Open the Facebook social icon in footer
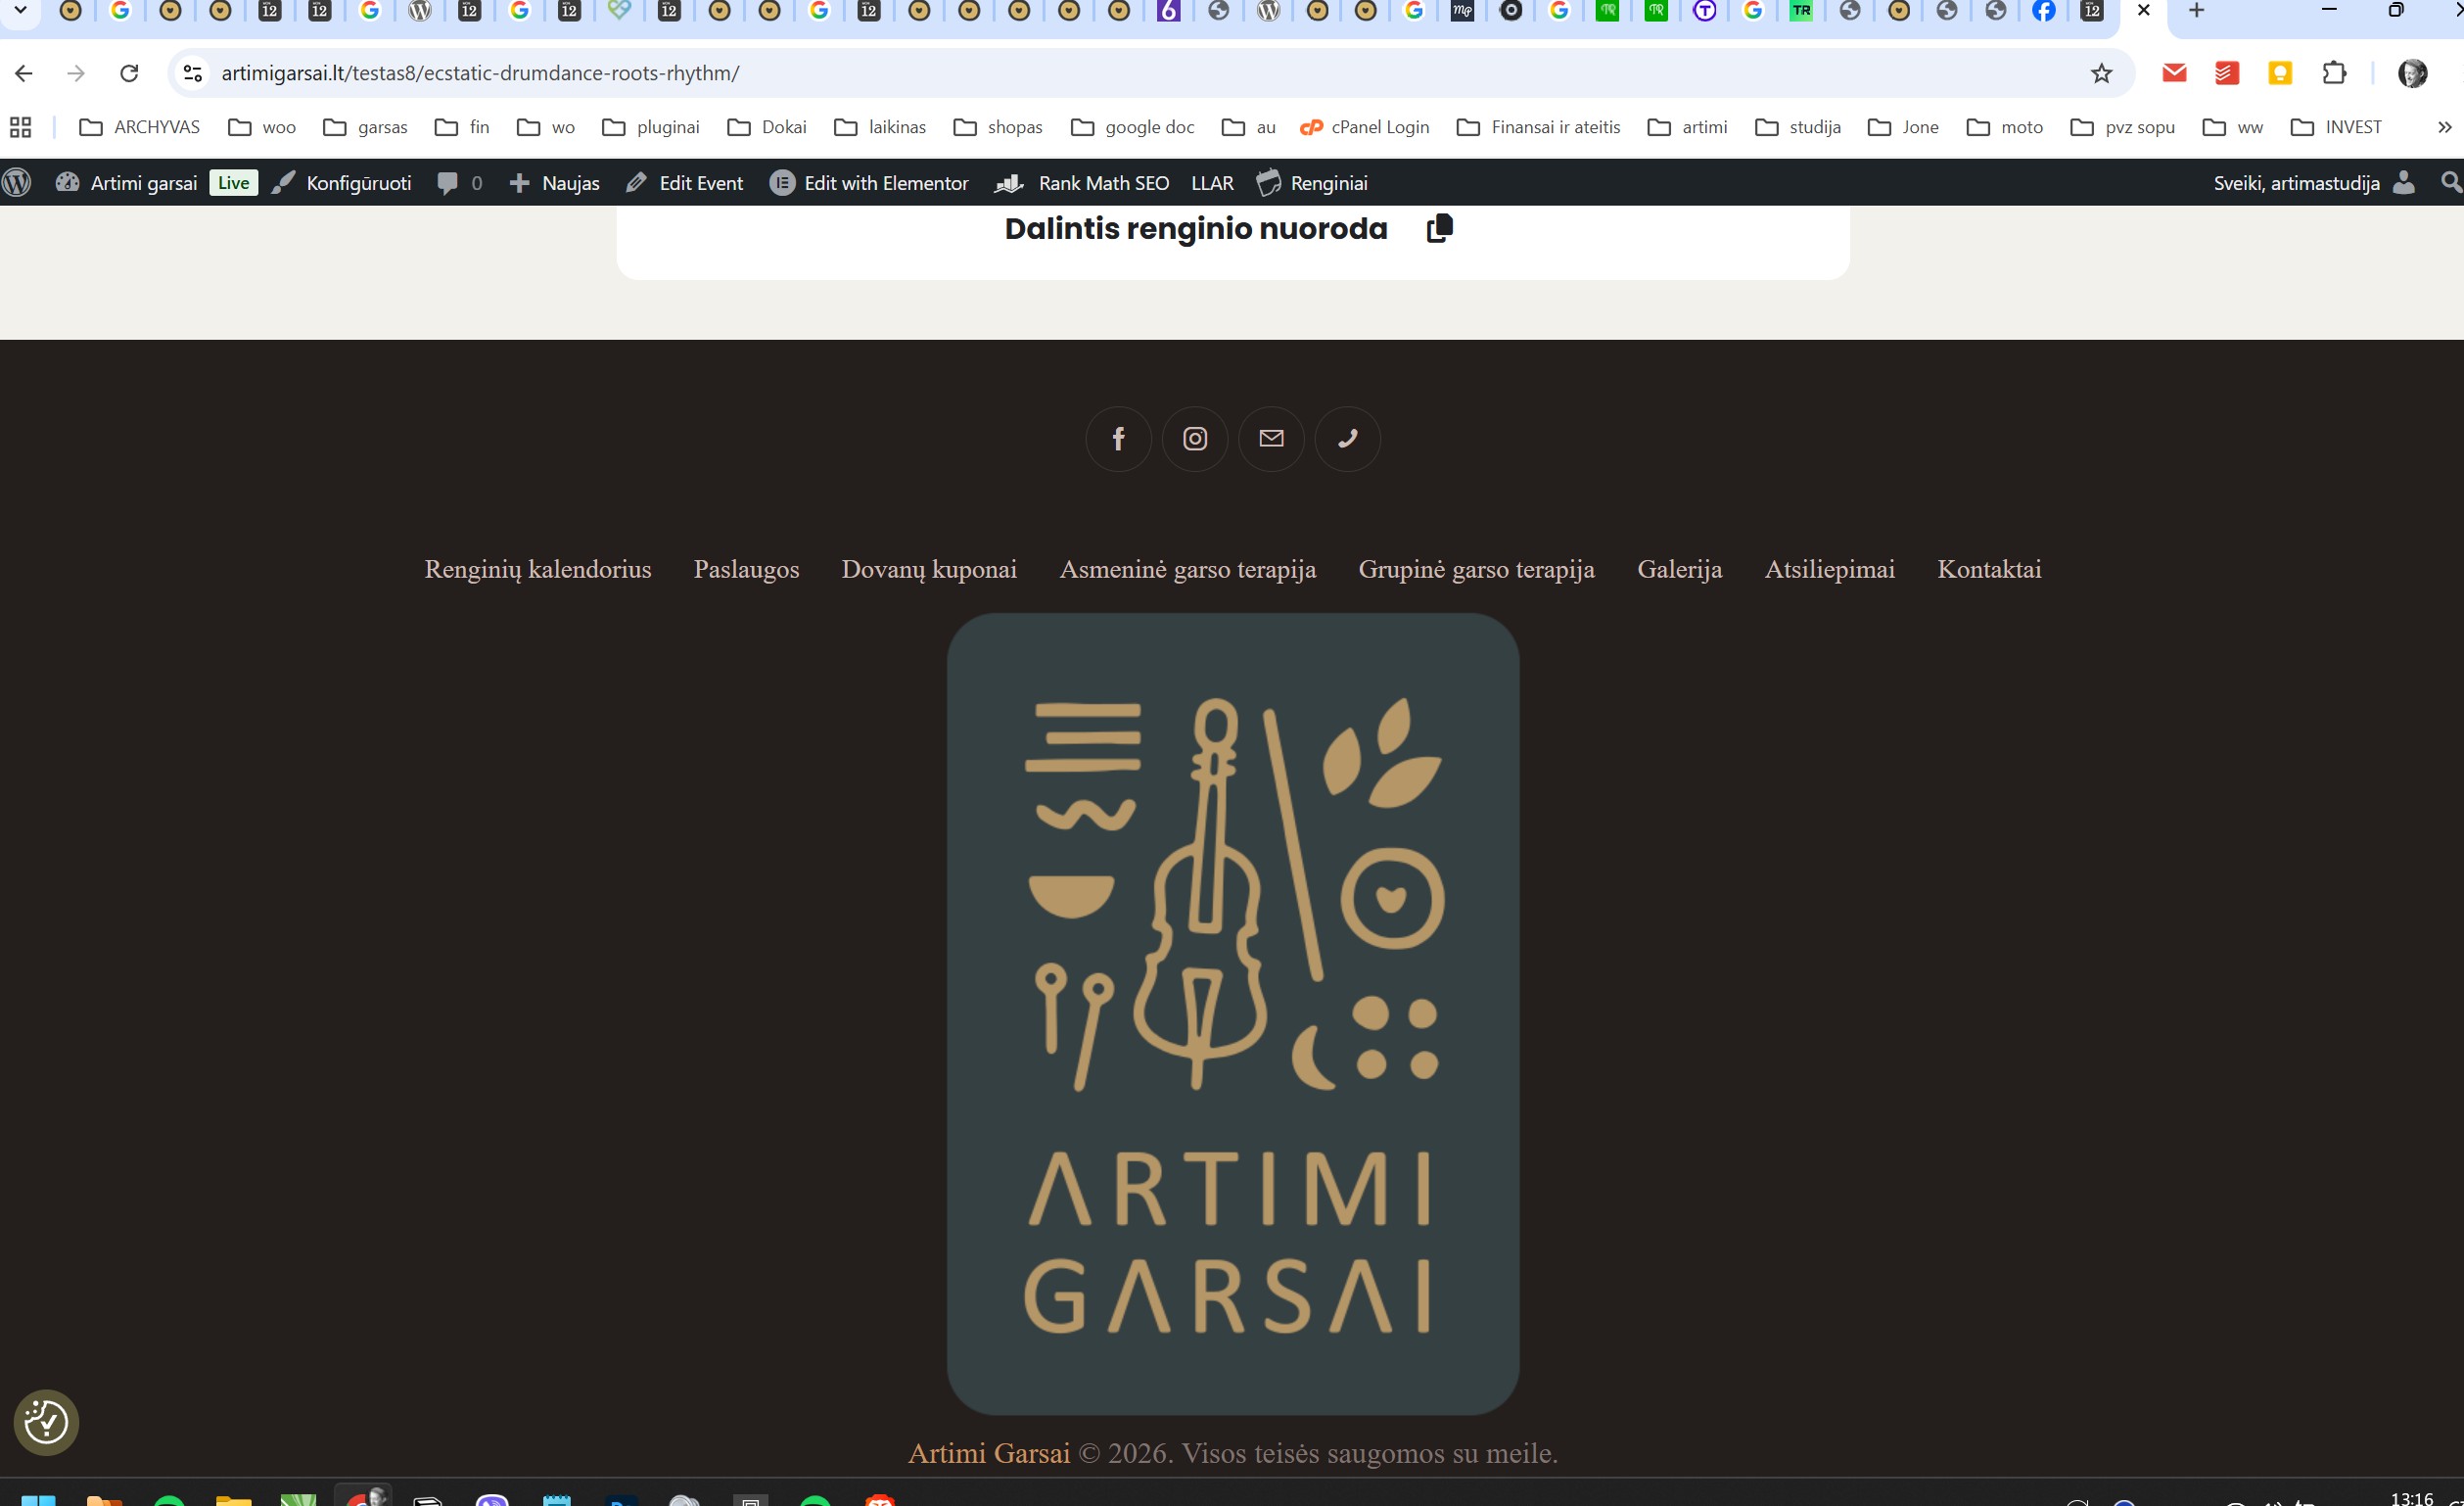 [1118, 438]
